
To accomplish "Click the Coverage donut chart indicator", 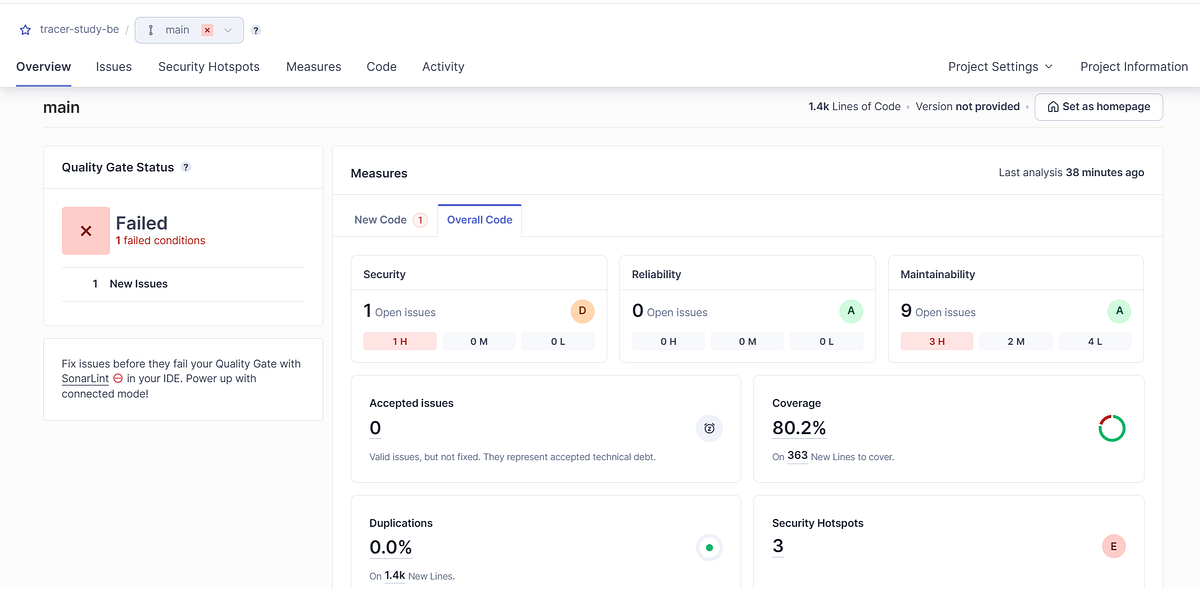I will [1111, 428].
